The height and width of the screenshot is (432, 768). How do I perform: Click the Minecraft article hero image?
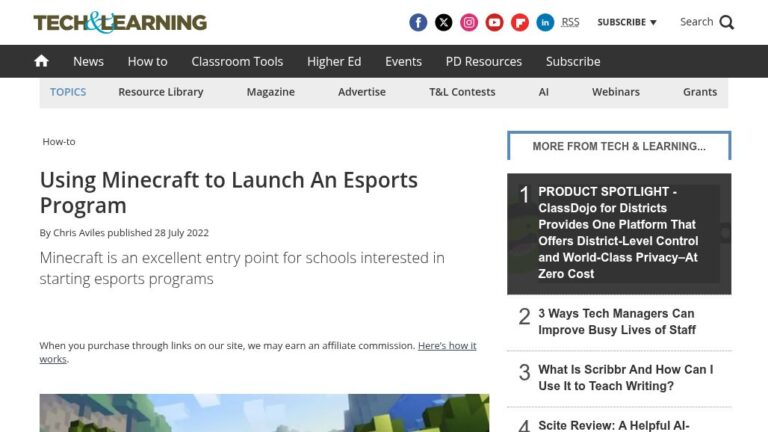tap(264, 413)
